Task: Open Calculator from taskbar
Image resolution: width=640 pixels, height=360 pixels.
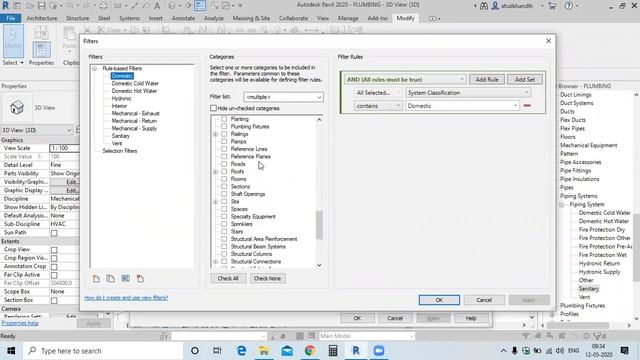Action: click(333, 351)
